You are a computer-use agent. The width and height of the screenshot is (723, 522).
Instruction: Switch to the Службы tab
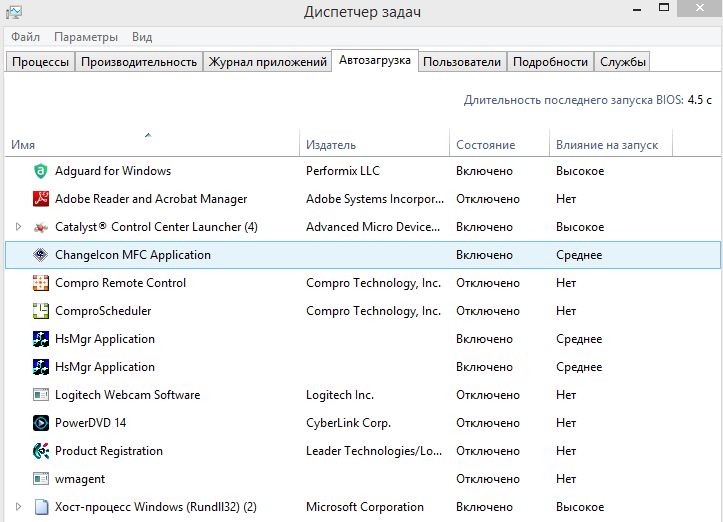click(623, 62)
